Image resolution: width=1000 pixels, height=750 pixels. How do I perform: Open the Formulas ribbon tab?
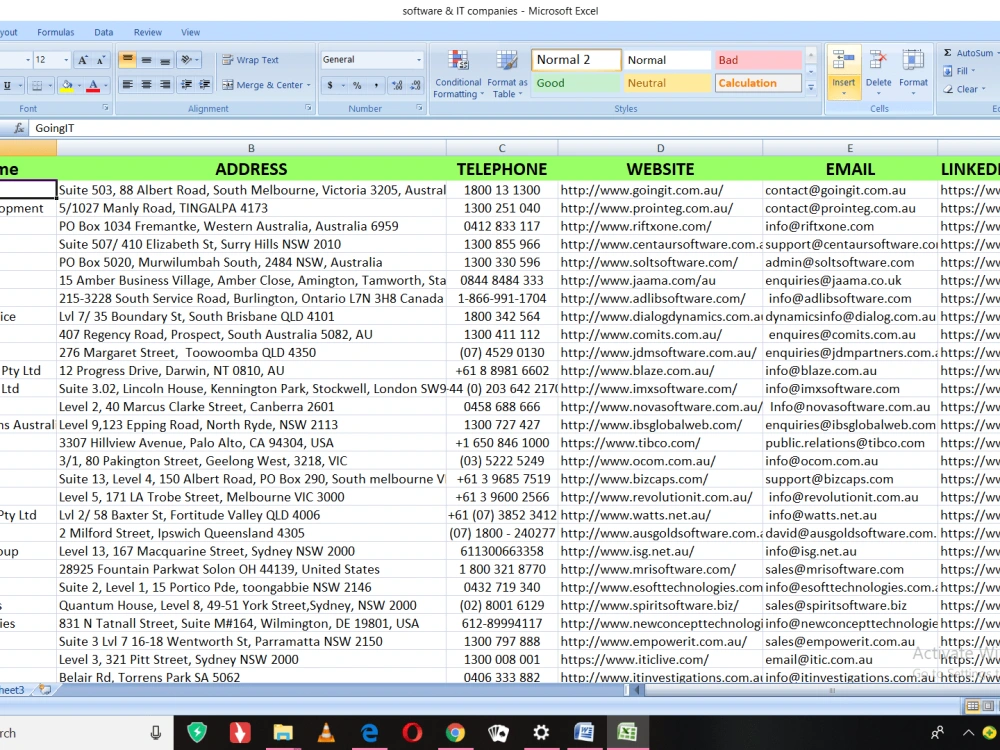tap(55, 32)
